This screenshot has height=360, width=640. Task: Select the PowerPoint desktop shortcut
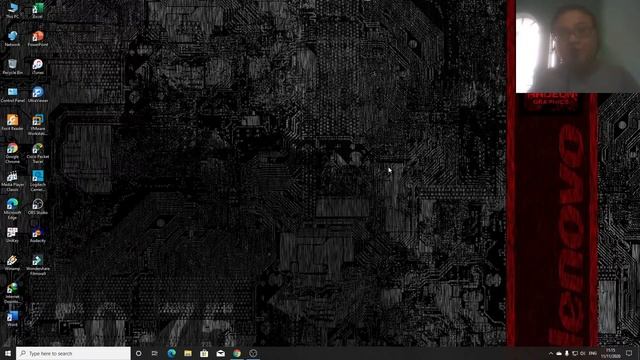pos(38,38)
